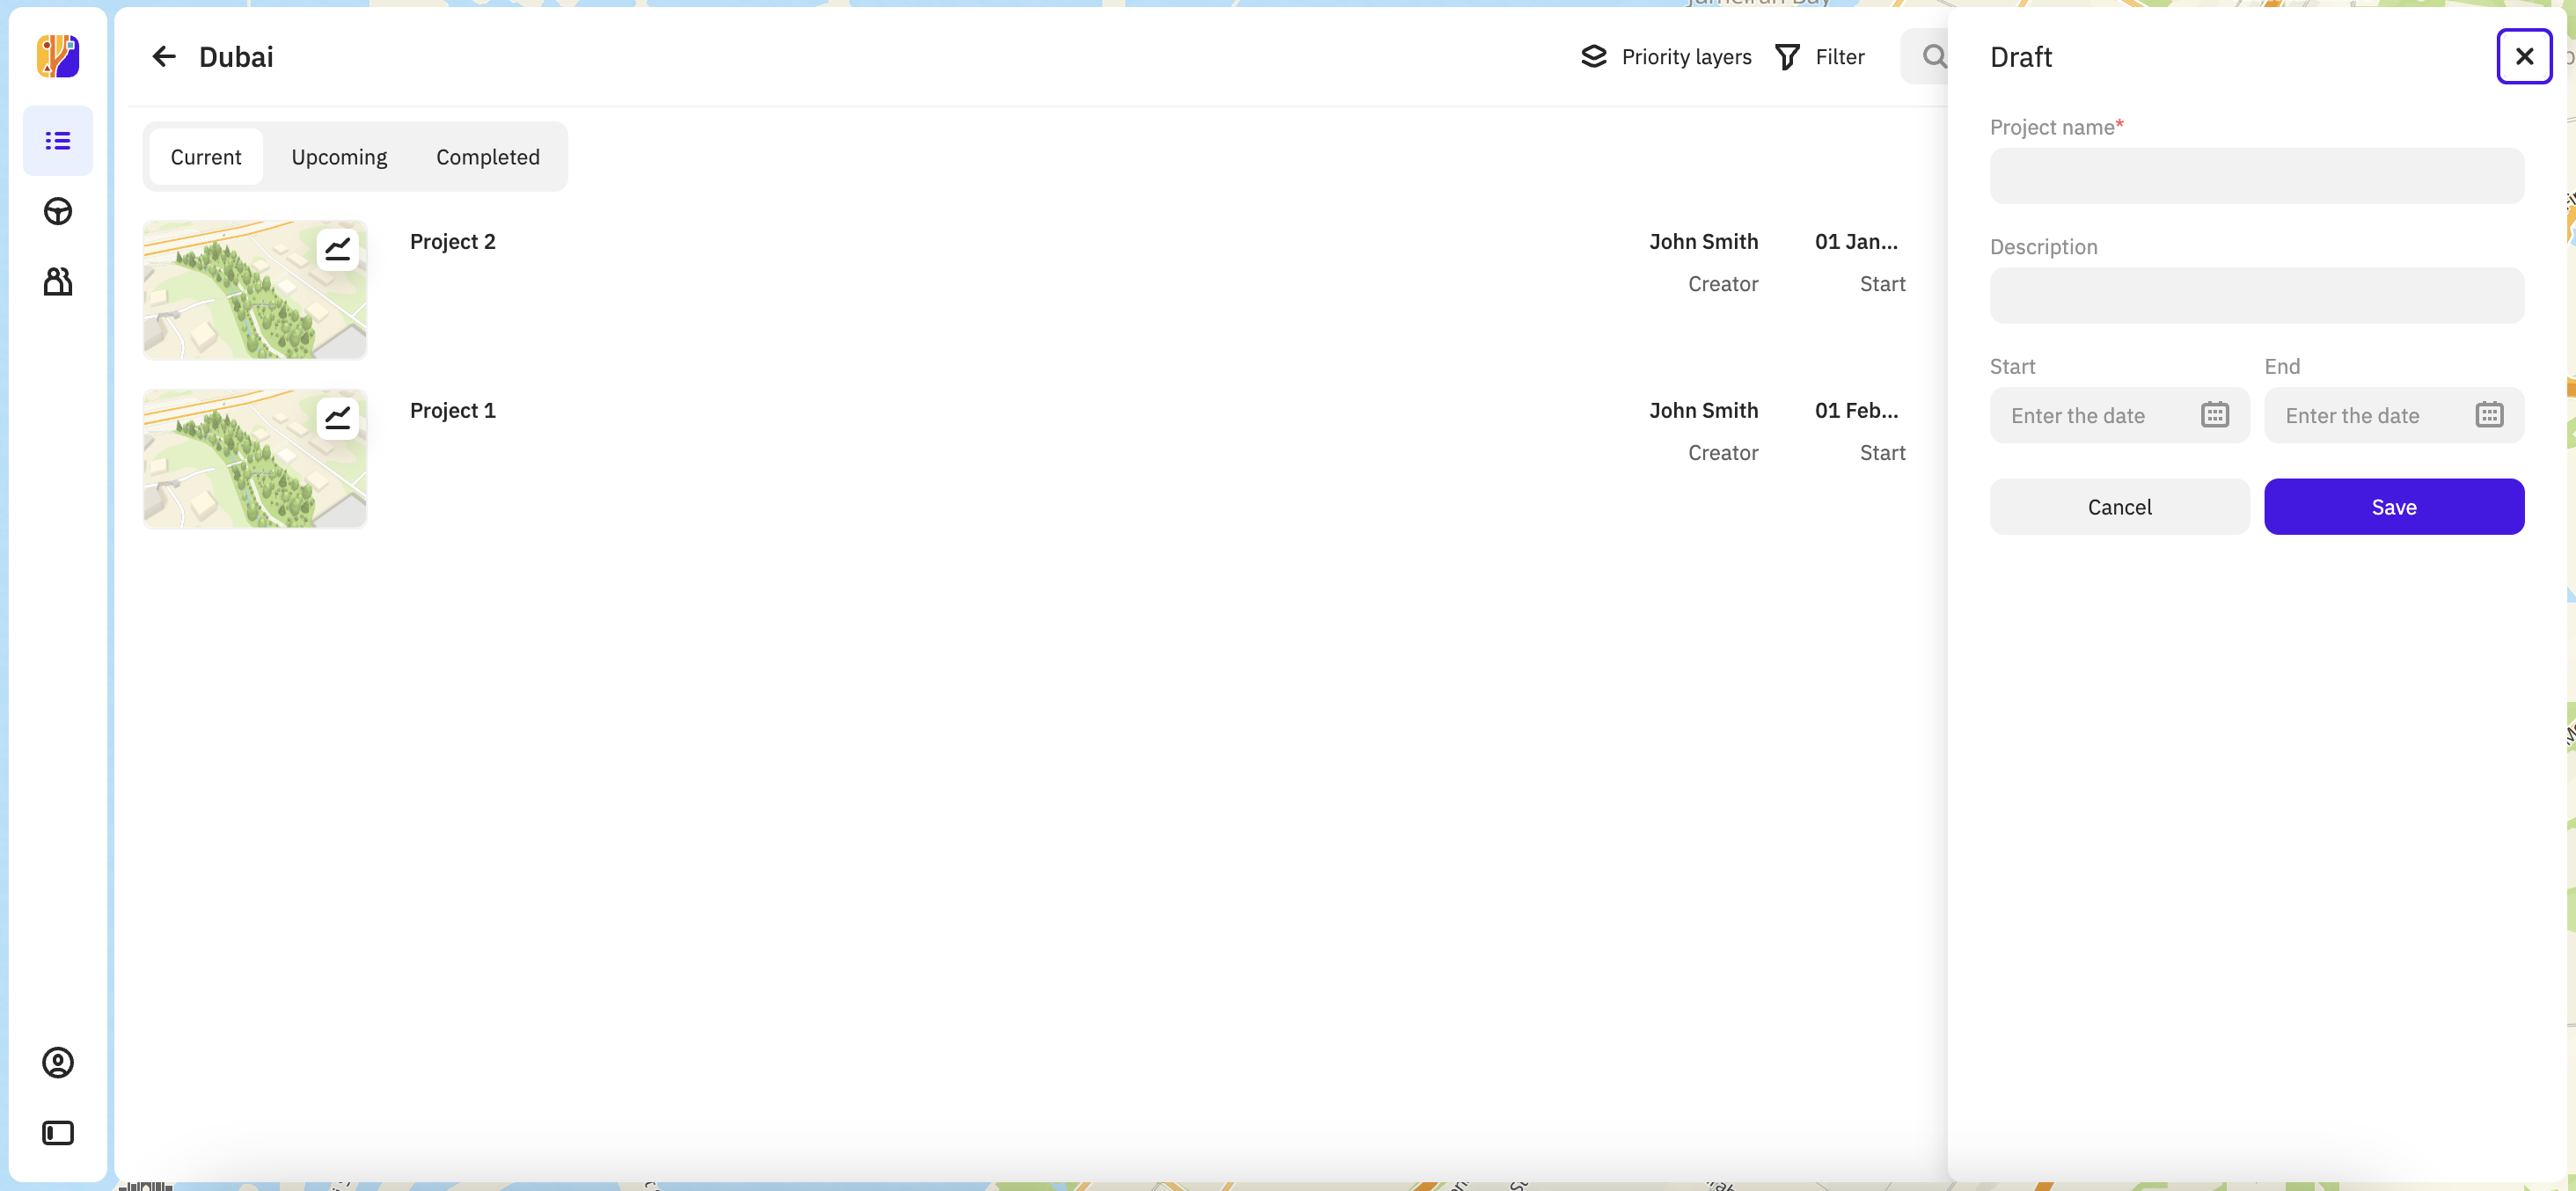Open the binoculars sidebar icon
The image size is (2576, 1191).
[58, 282]
